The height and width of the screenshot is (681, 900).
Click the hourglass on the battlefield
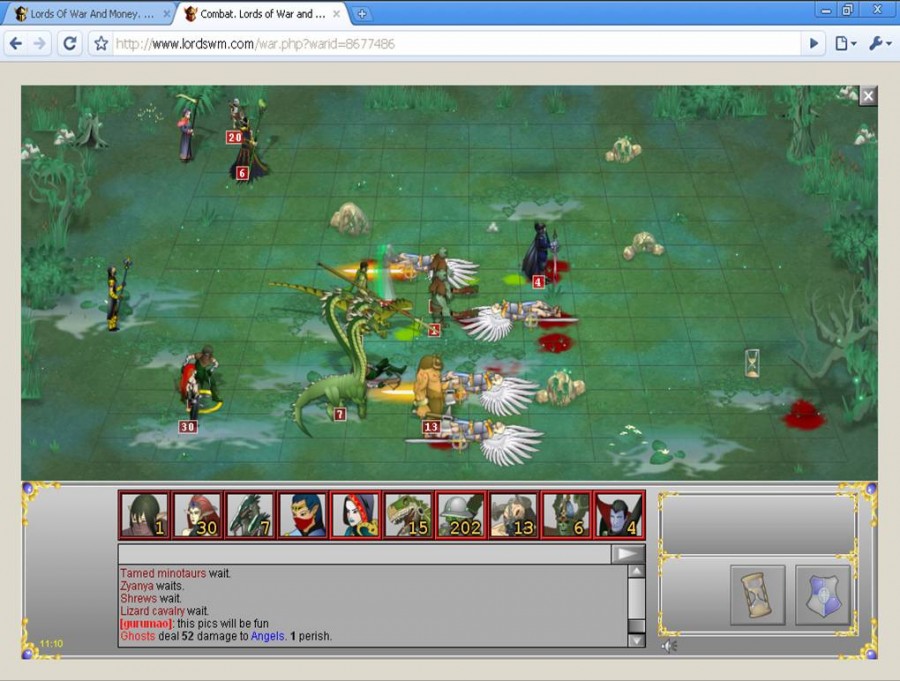coord(752,363)
